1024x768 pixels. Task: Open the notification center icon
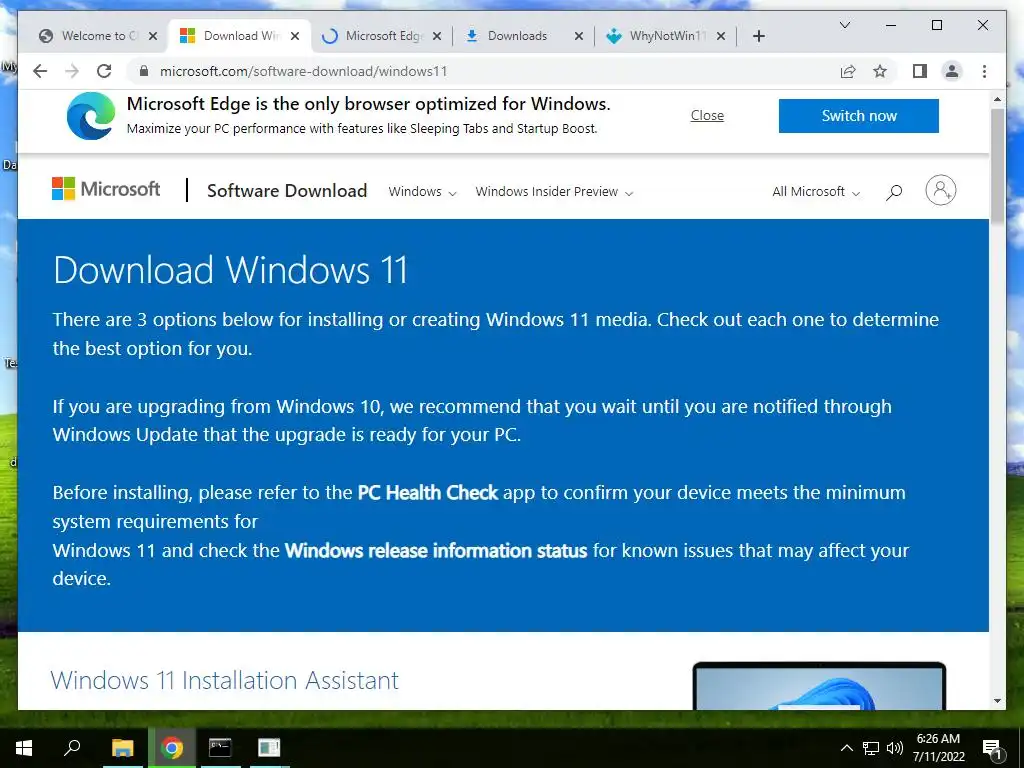(x=992, y=749)
